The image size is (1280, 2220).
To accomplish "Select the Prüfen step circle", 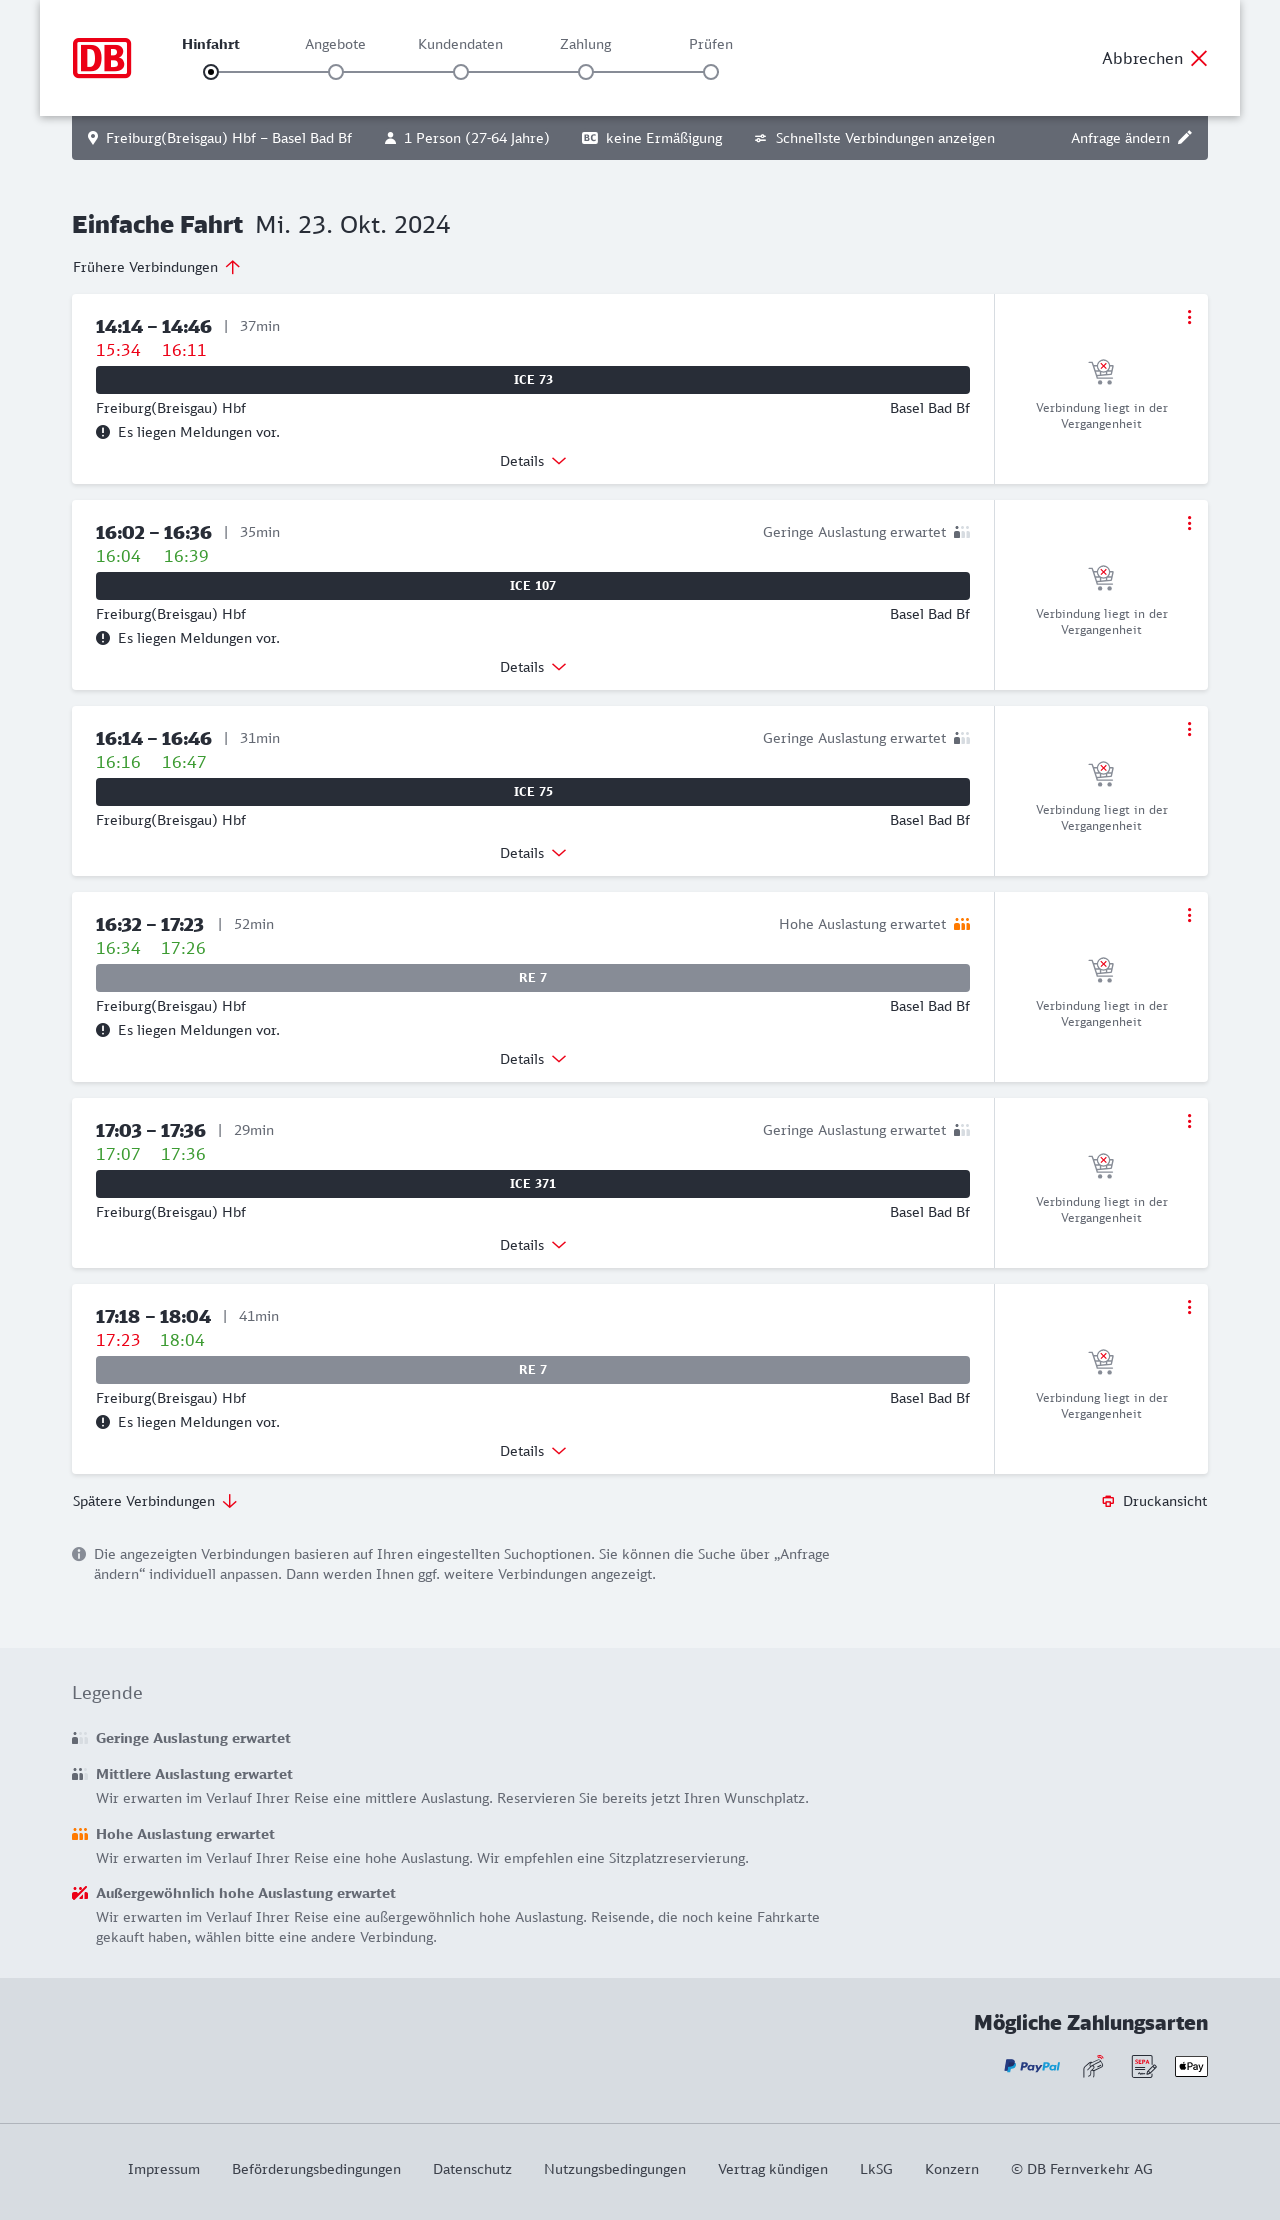I will [x=711, y=72].
